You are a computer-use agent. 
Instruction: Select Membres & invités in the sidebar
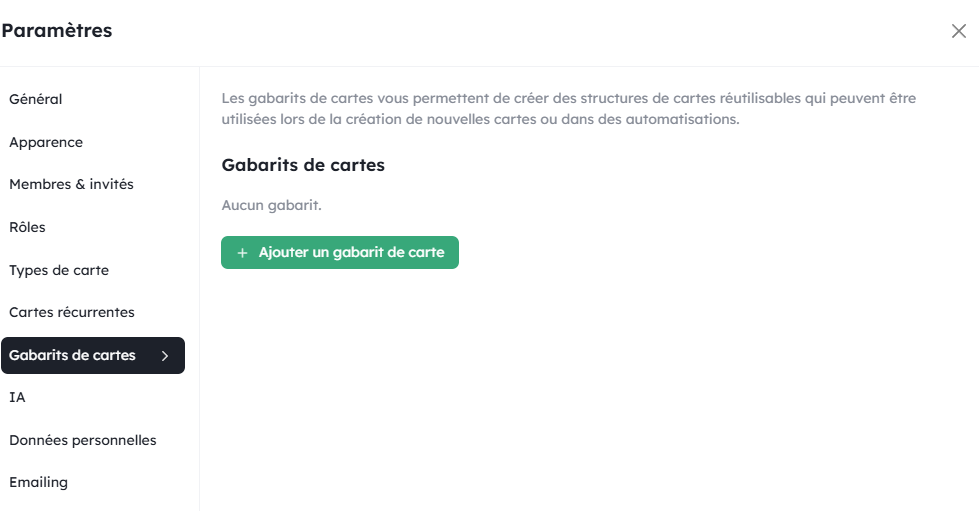click(x=71, y=184)
